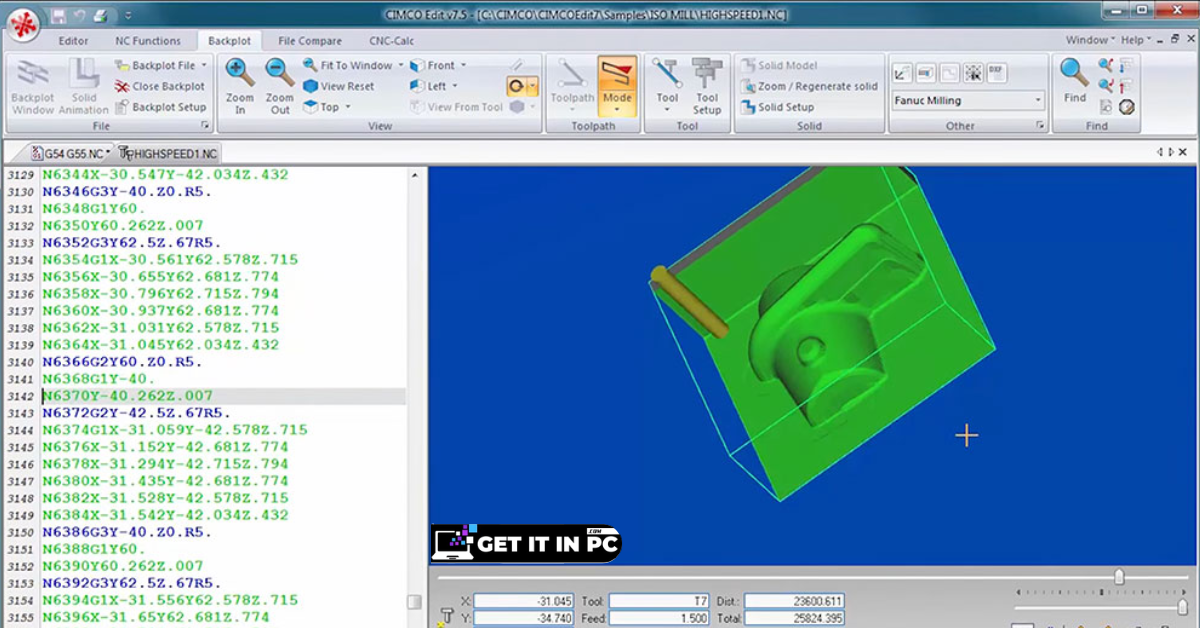This screenshot has width=1200, height=628.
Task: Click code line N6344X-30.547Y-42.034Z.432
Action: tap(165, 175)
